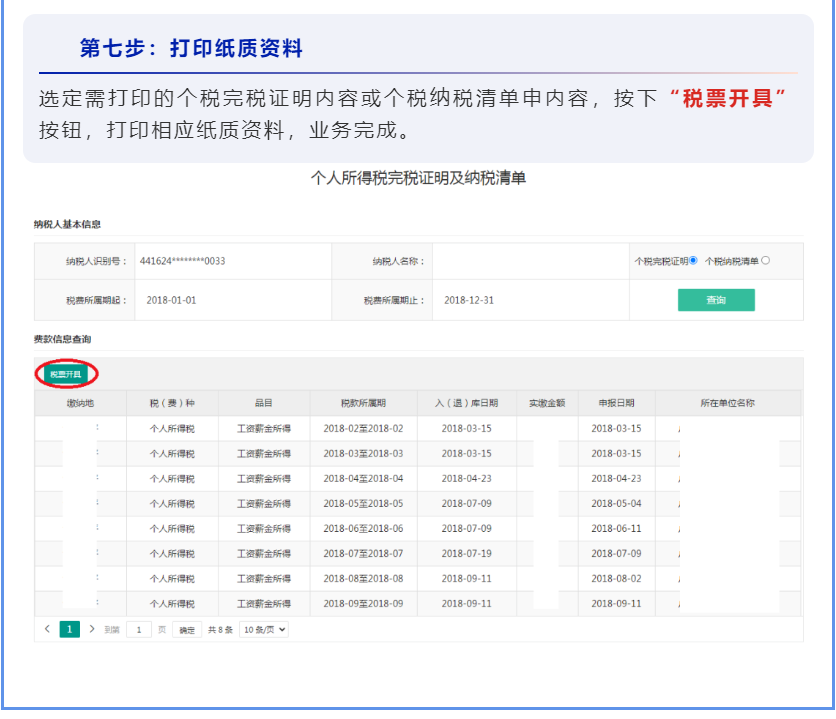Select the 个税纳税清单 radio button
The image size is (836, 719).
pyautogui.click(x=766, y=260)
